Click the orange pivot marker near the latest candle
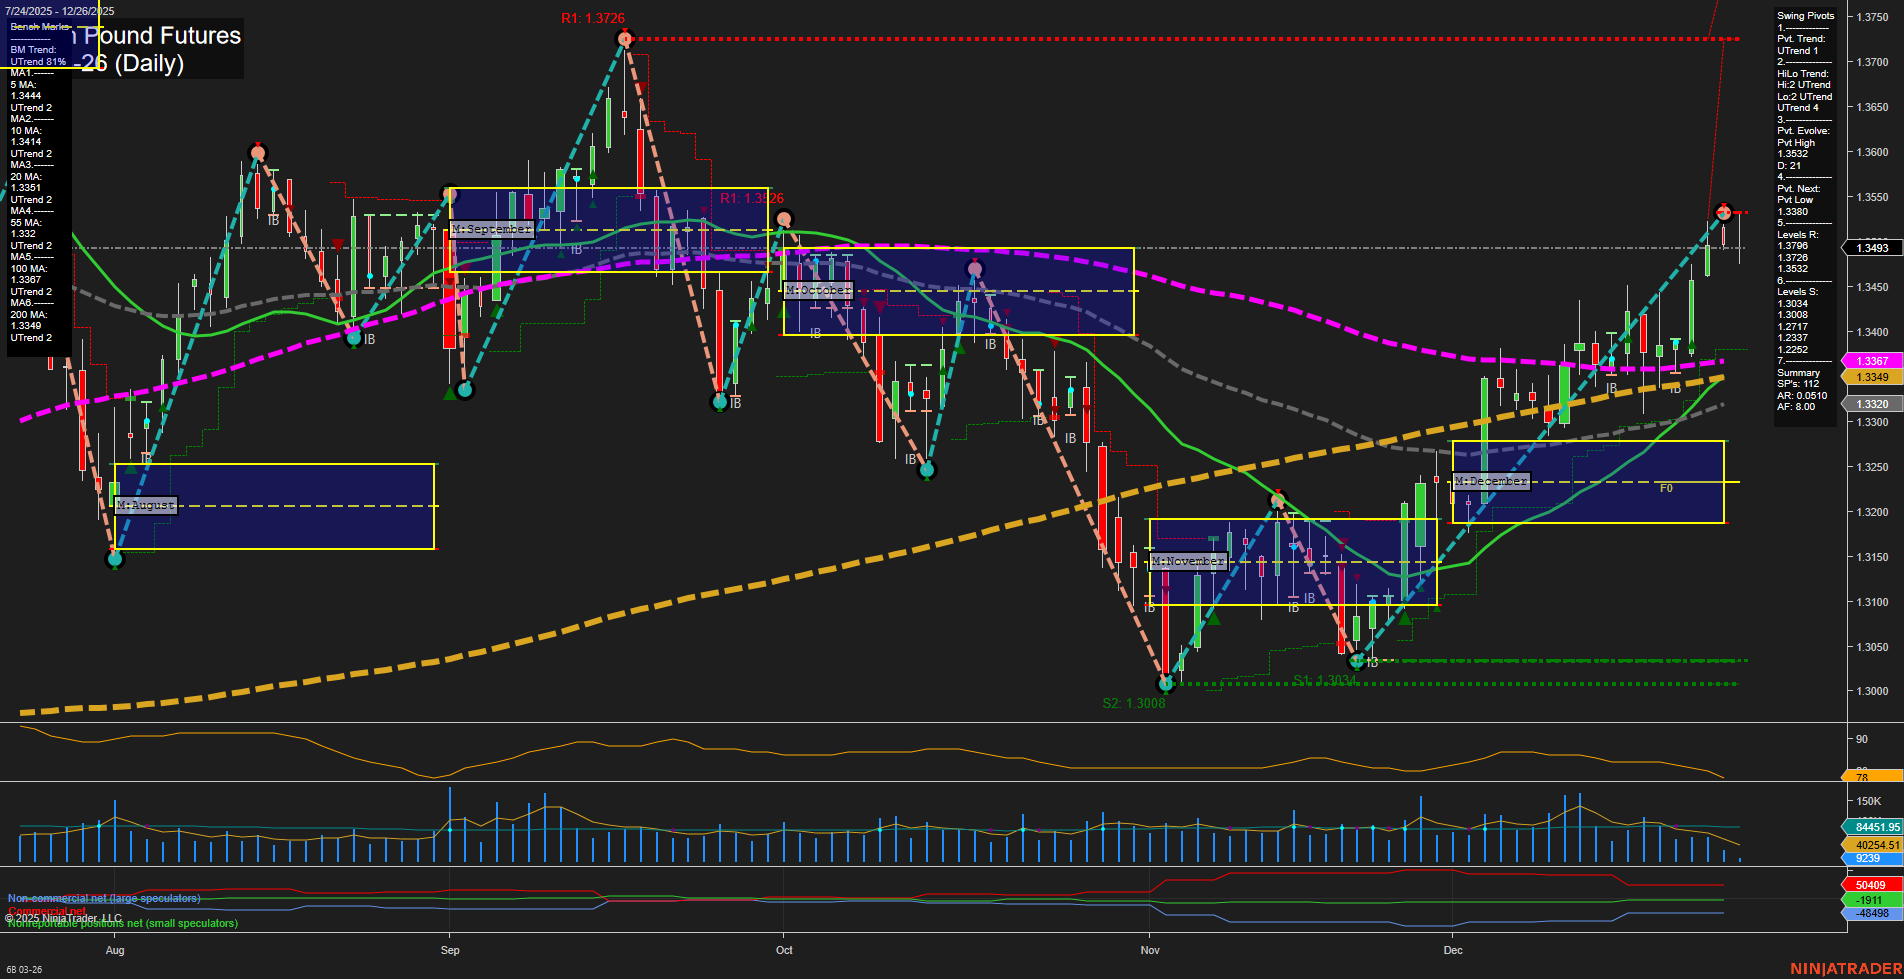Image resolution: width=1904 pixels, height=979 pixels. click(1722, 211)
